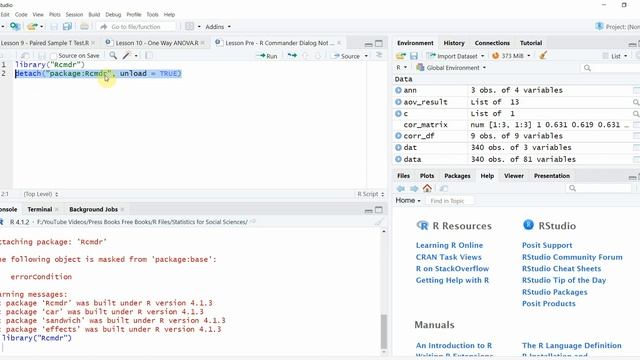Go forward in Help pane history
640x360 pixels.
[414, 188]
